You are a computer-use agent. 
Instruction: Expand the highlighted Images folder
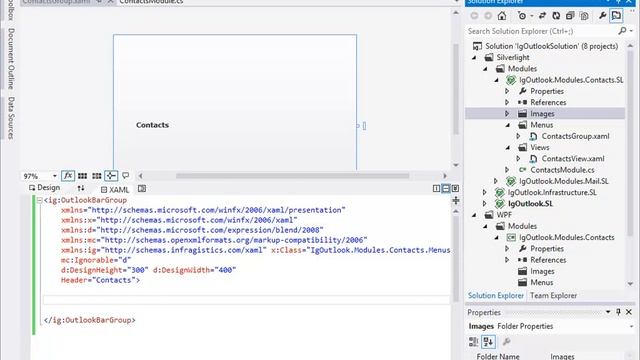(507, 113)
